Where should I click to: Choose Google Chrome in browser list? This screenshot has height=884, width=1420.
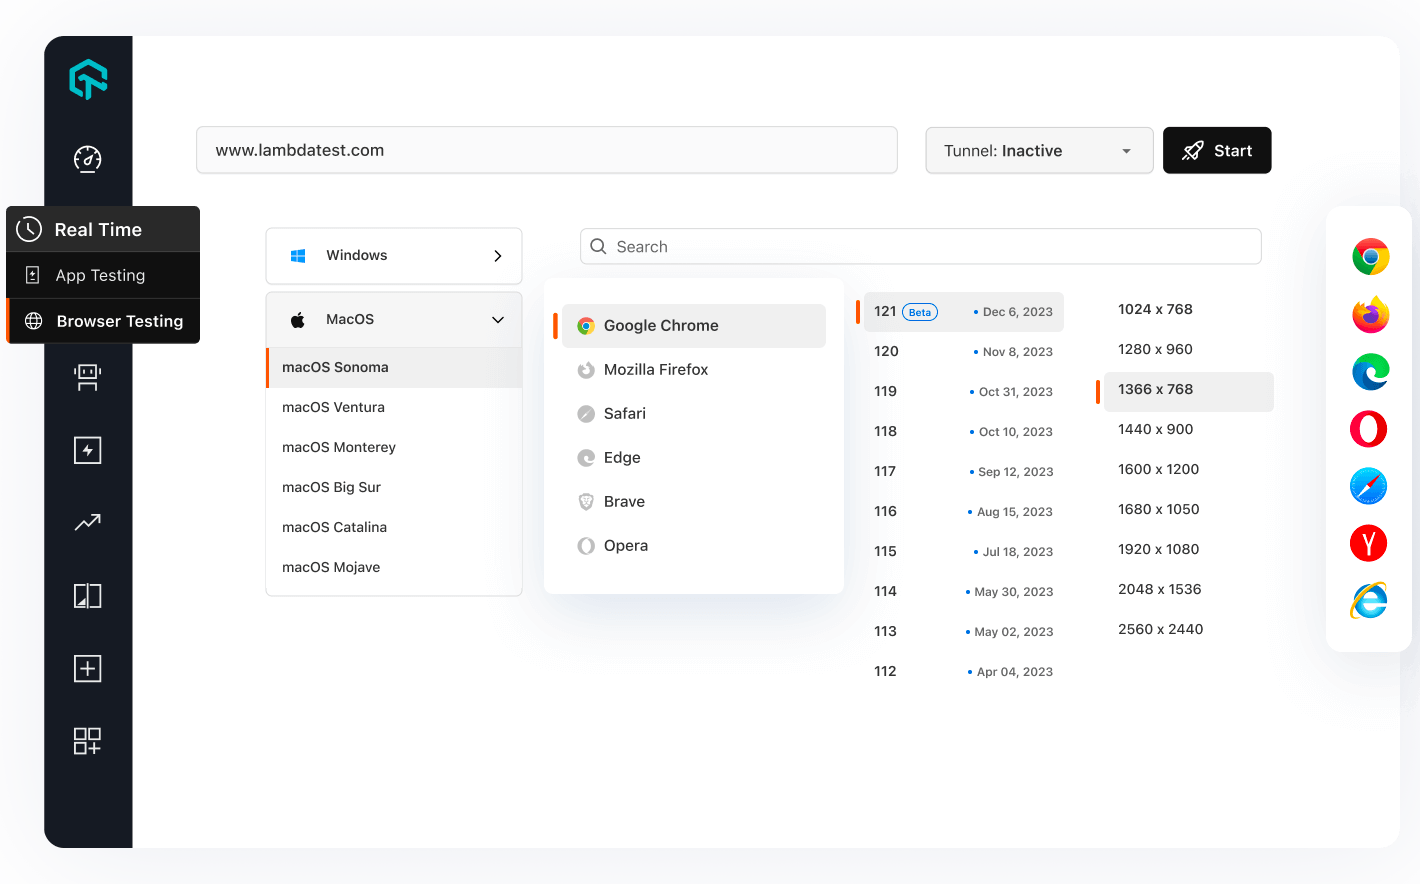pyautogui.click(x=694, y=326)
